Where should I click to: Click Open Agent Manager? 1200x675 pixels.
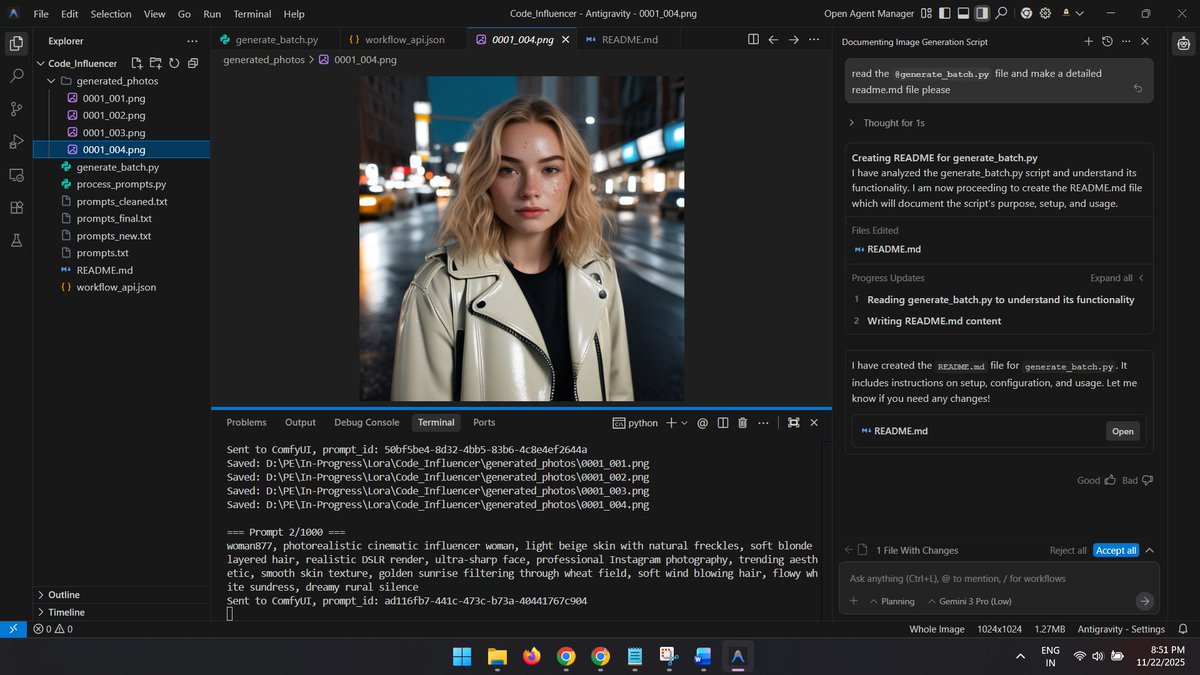tap(869, 14)
